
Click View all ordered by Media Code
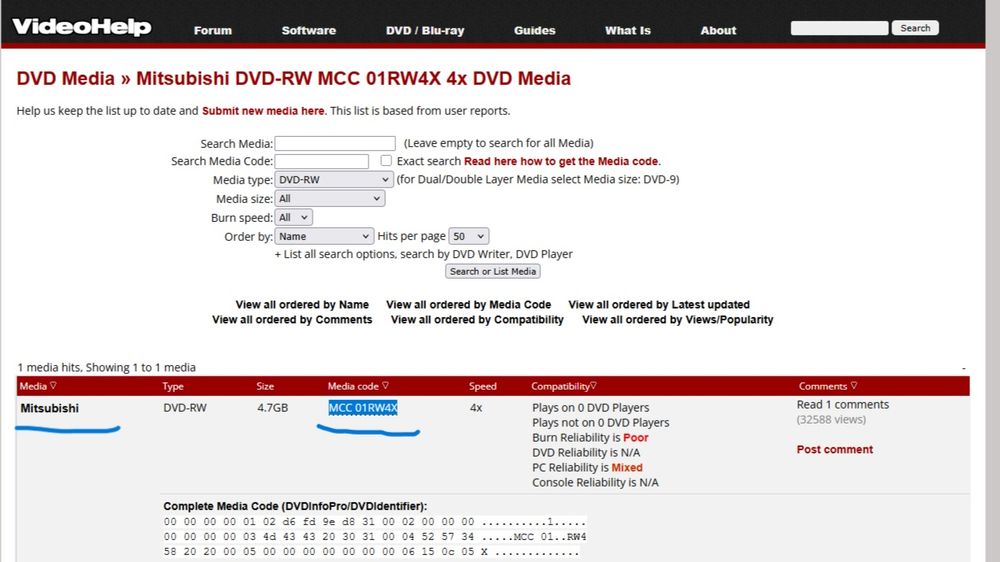(x=469, y=304)
